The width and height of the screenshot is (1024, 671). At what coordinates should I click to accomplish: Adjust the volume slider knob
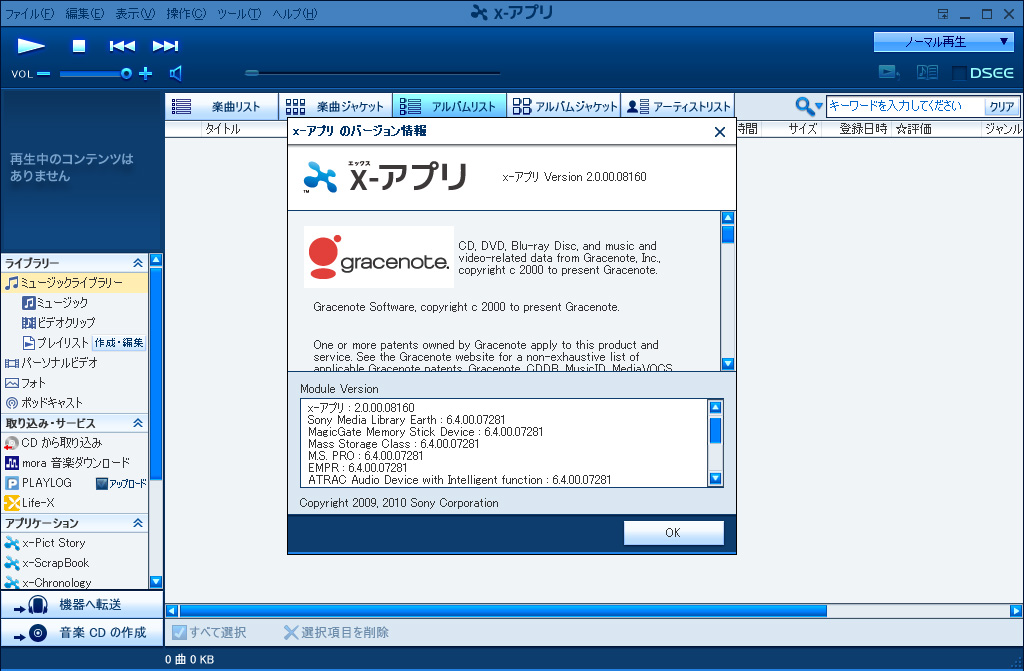click(126, 74)
